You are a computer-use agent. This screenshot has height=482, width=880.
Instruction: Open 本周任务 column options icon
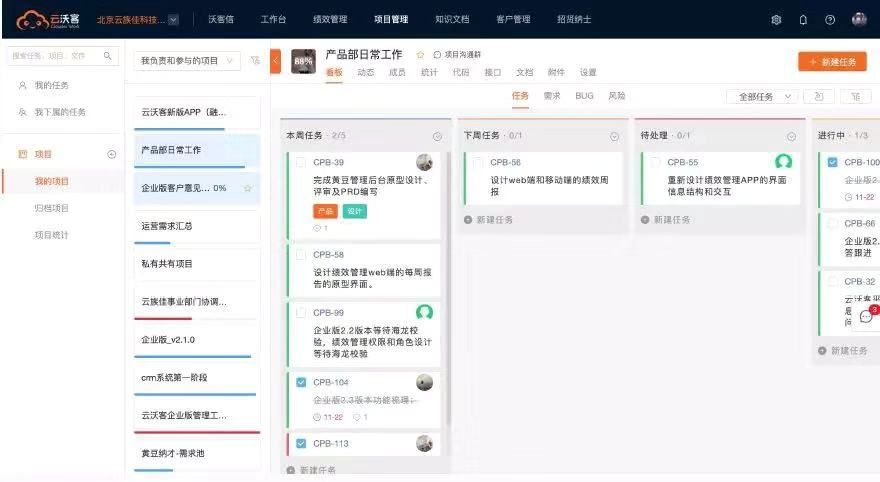437,136
